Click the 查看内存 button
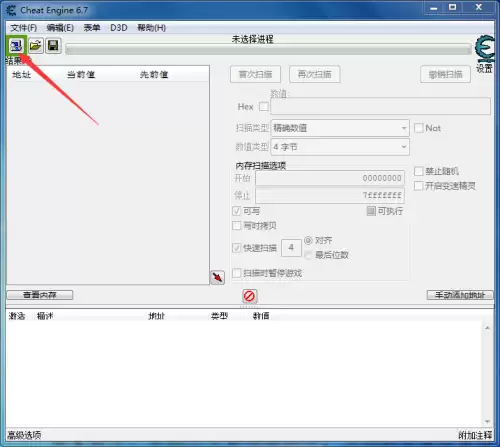Image resolution: width=500 pixels, height=447 pixels. [40, 295]
